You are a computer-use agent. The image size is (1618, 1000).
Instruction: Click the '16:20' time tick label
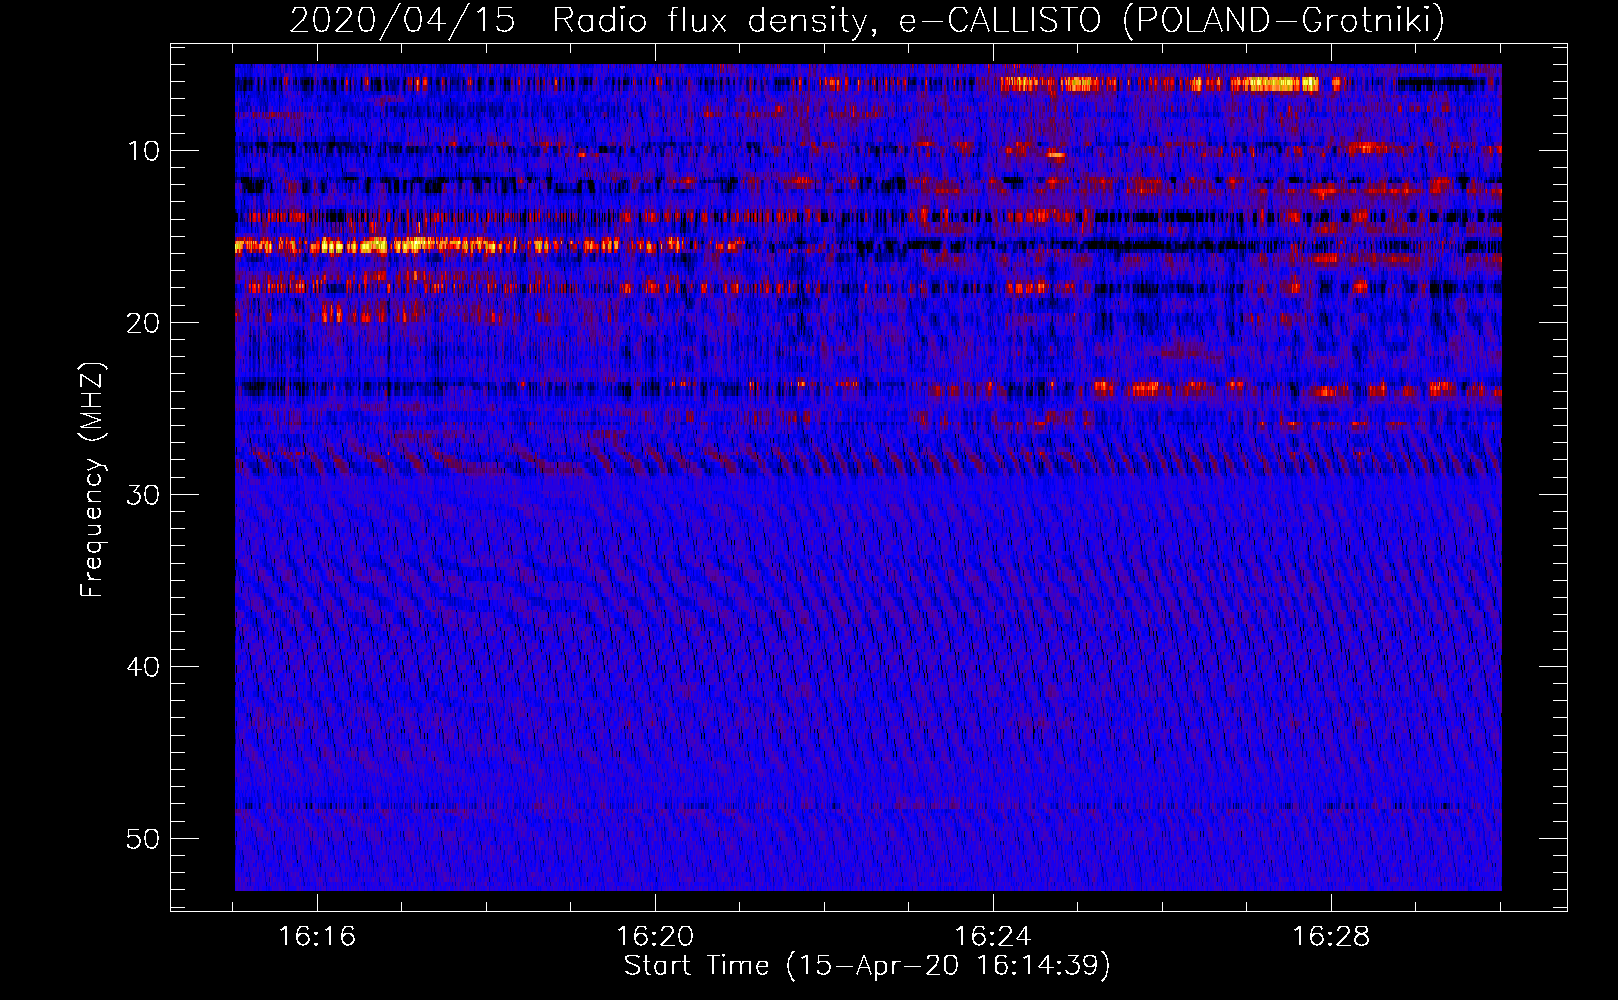coord(655,937)
